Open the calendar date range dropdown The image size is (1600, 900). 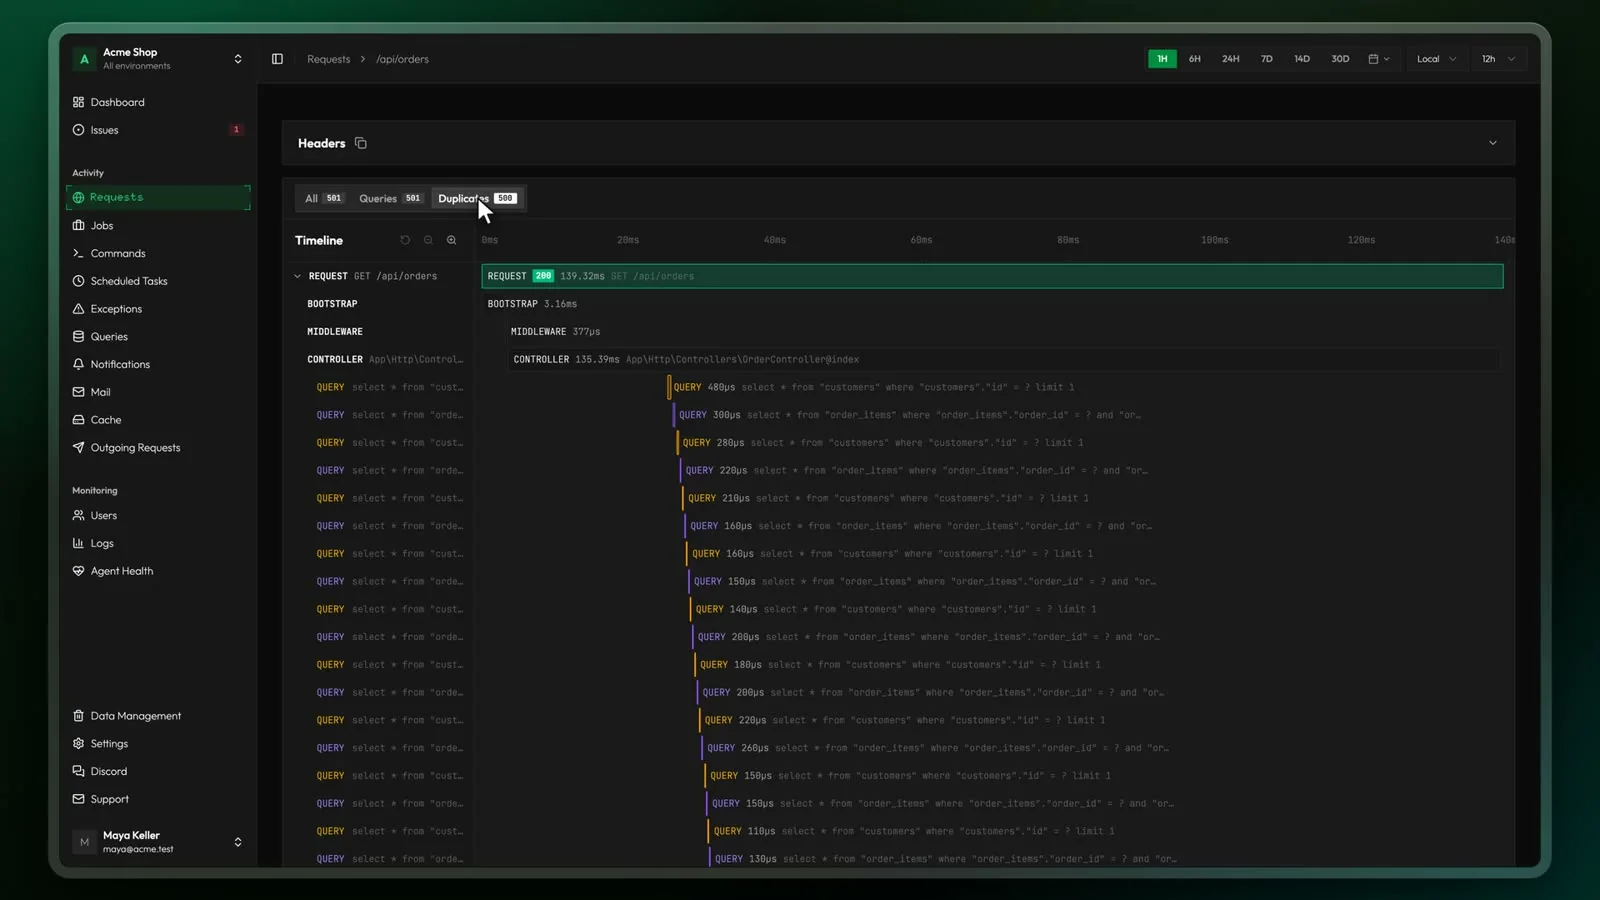click(x=1379, y=59)
